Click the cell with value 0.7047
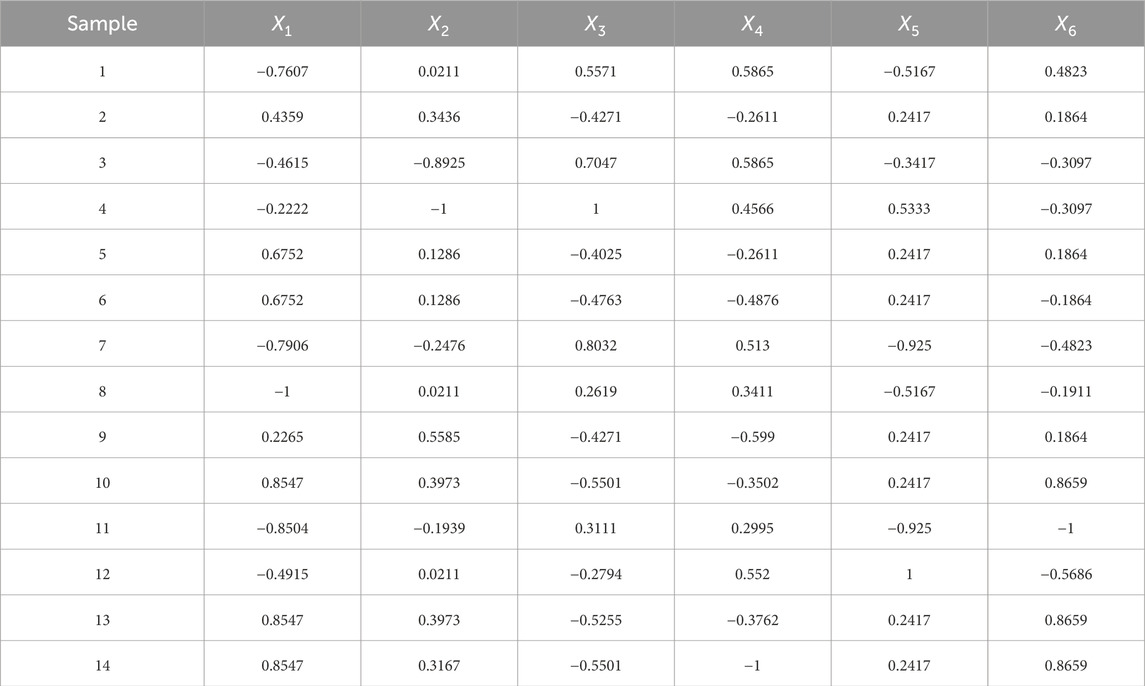This screenshot has height=686, width=1145. pyautogui.click(x=596, y=163)
